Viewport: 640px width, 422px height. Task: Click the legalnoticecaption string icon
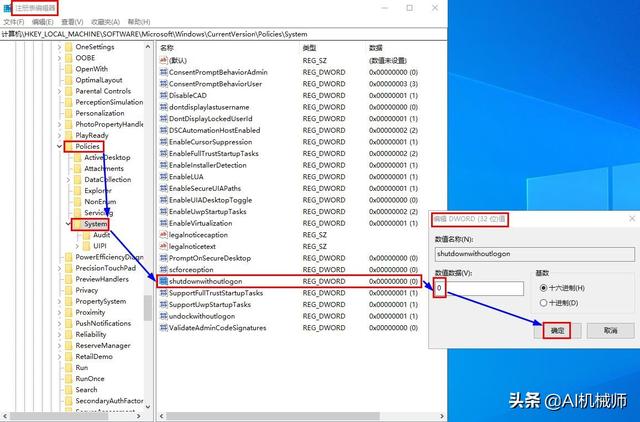pyautogui.click(x=164, y=235)
